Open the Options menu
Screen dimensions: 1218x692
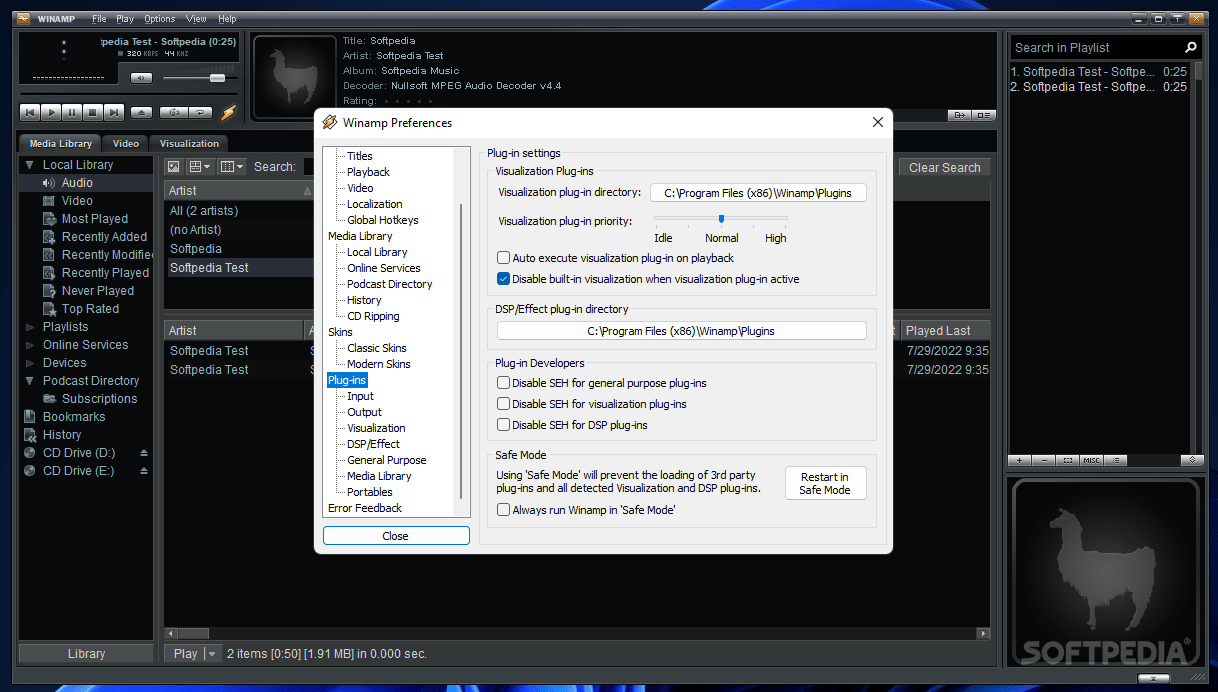coord(160,19)
